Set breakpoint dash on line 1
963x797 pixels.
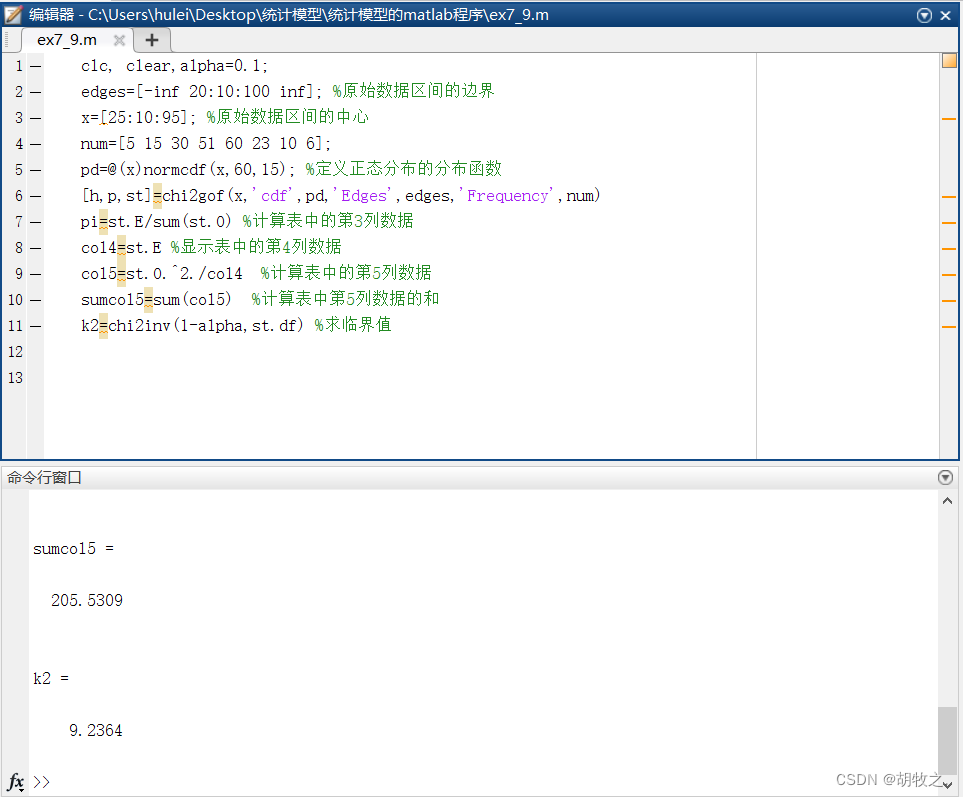[36, 66]
